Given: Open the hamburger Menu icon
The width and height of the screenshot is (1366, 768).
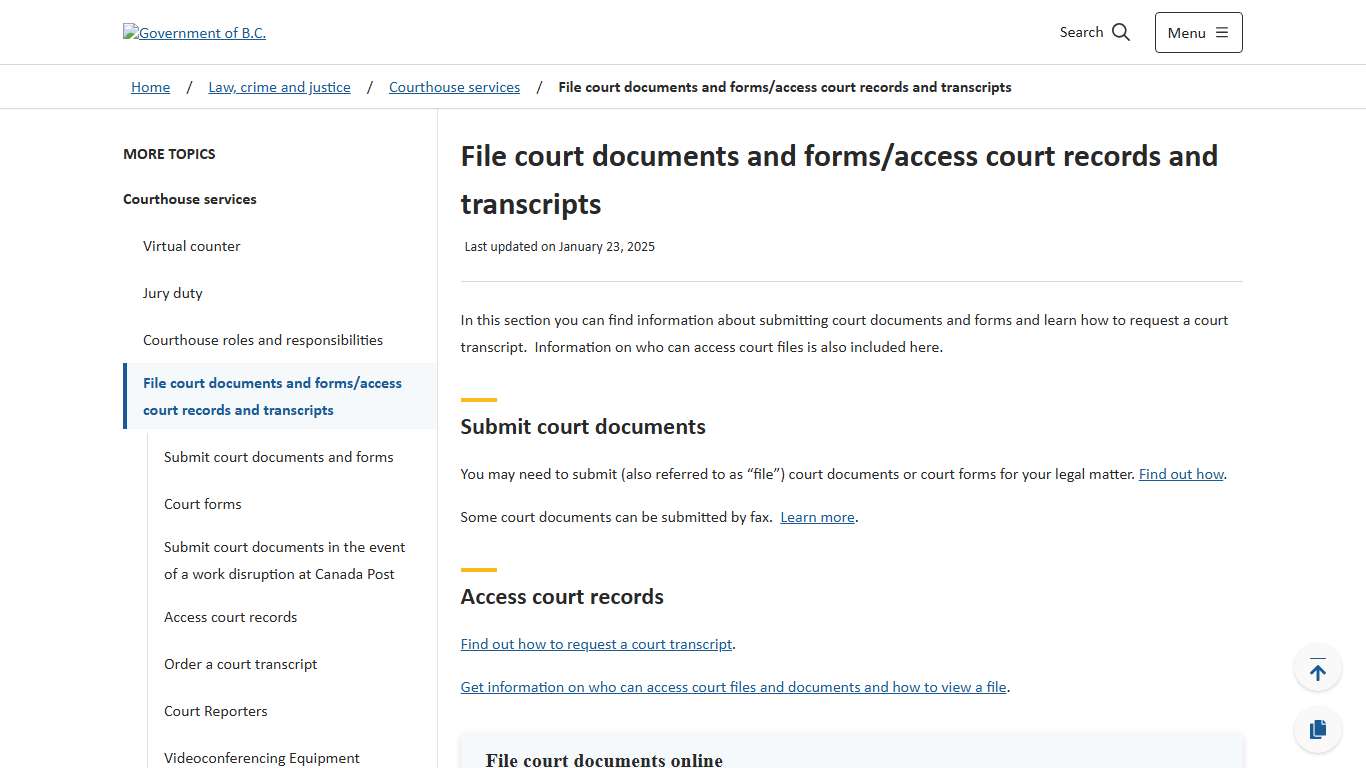Looking at the screenshot, I should tap(1222, 31).
